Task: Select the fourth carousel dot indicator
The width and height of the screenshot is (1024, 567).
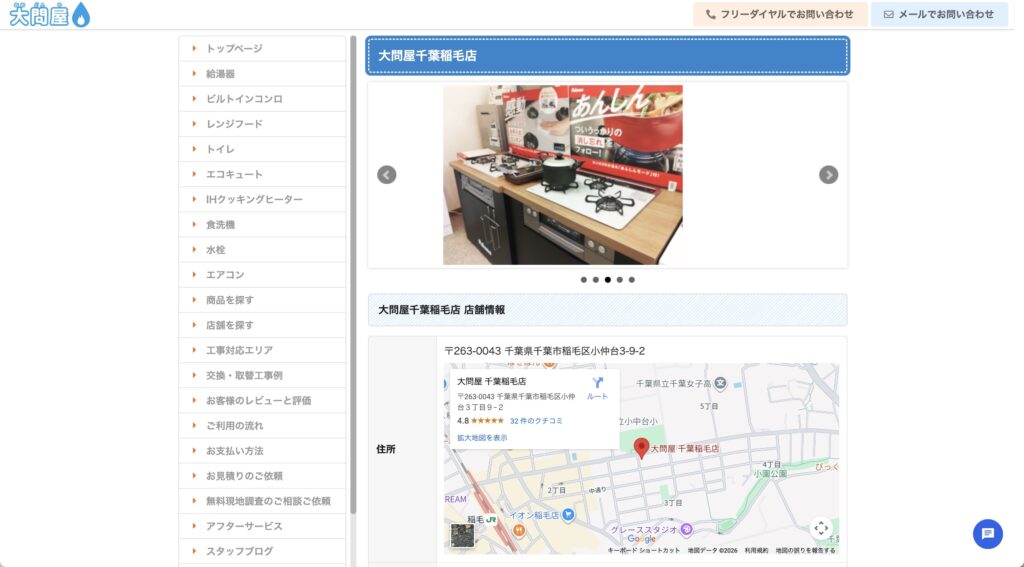Action: tap(620, 280)
